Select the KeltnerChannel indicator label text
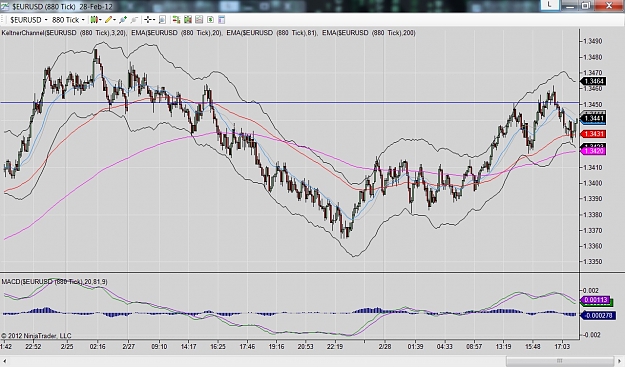The height and width of the screenshot is (367, 625). [64, 33]
